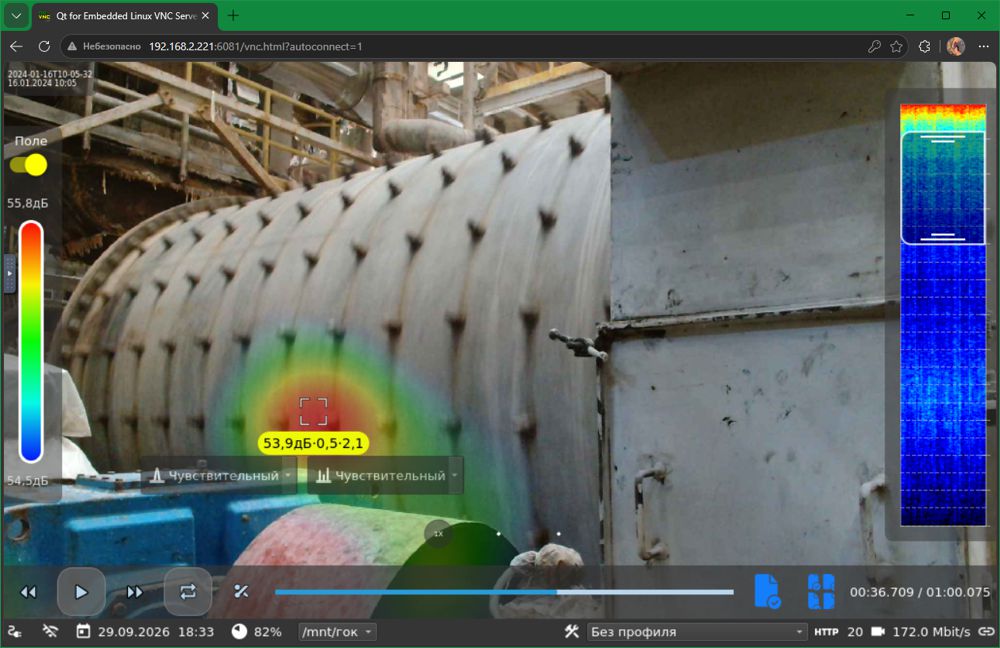Click the link chain icon in status bar
This screenshot has width=1000, height=648.
(x=987, y=631)
